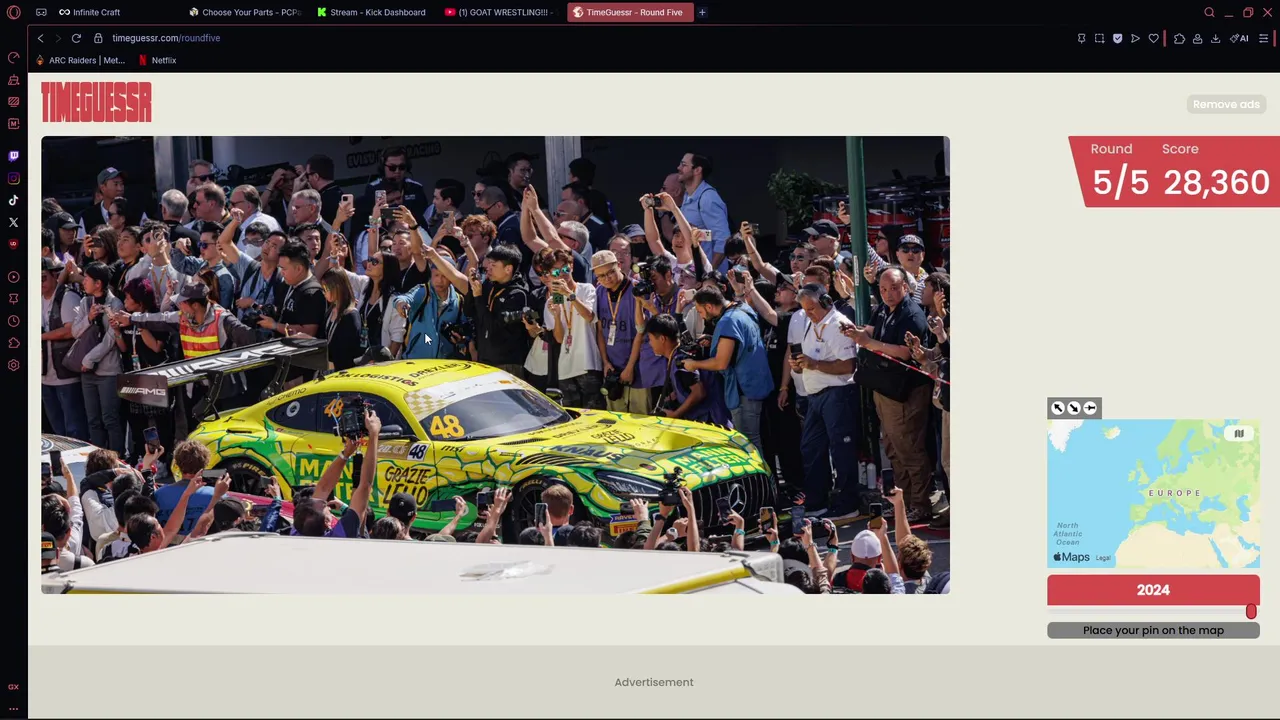
Task: Open GX Control speedometer sidebar icon
Action: 13,57
